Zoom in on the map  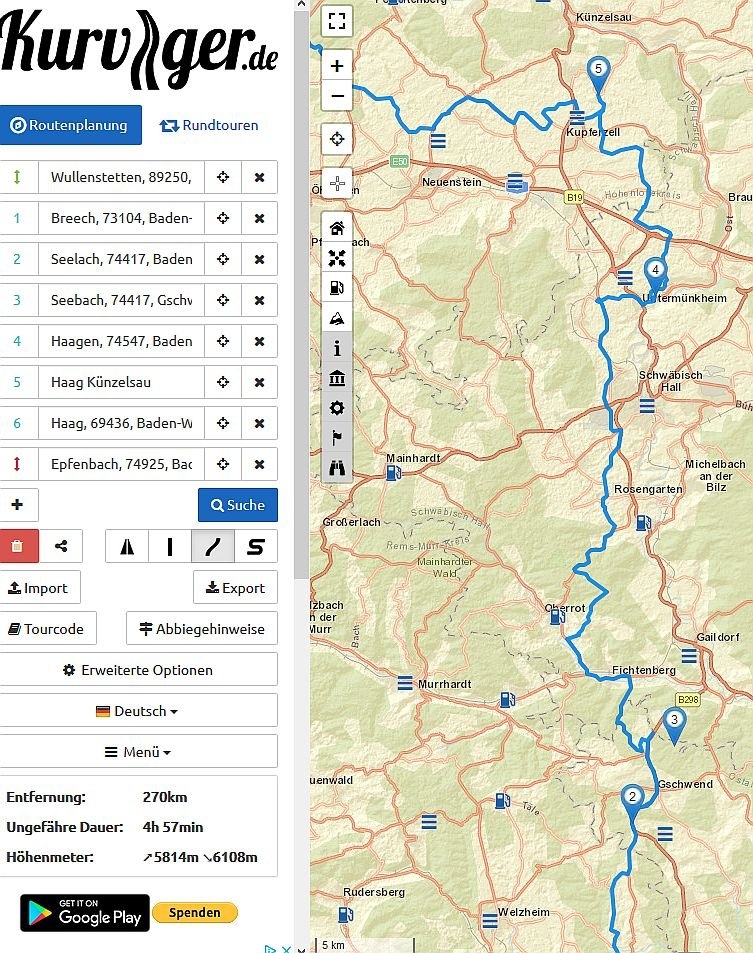(x=337, y=66)
